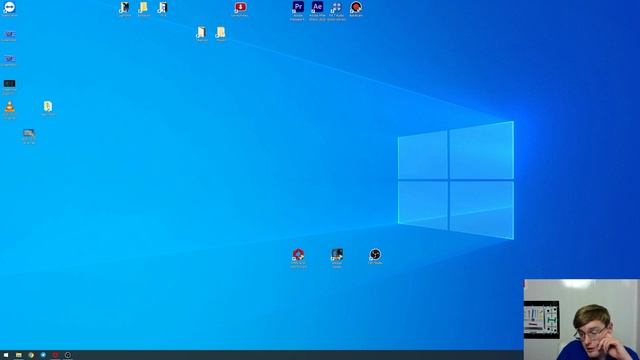Launch Adobe Premiere Pro from desktop
The image size is (640, 360).
pyautogui.click(x=298, y=7)
